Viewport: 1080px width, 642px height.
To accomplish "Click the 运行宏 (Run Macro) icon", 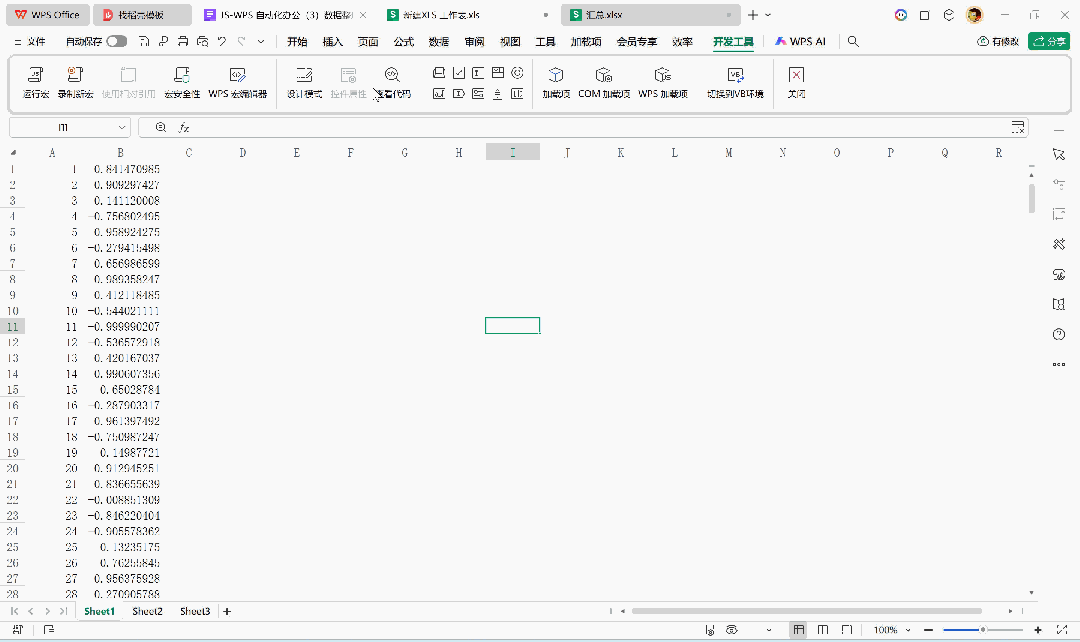I will click(x=36, y=82).
